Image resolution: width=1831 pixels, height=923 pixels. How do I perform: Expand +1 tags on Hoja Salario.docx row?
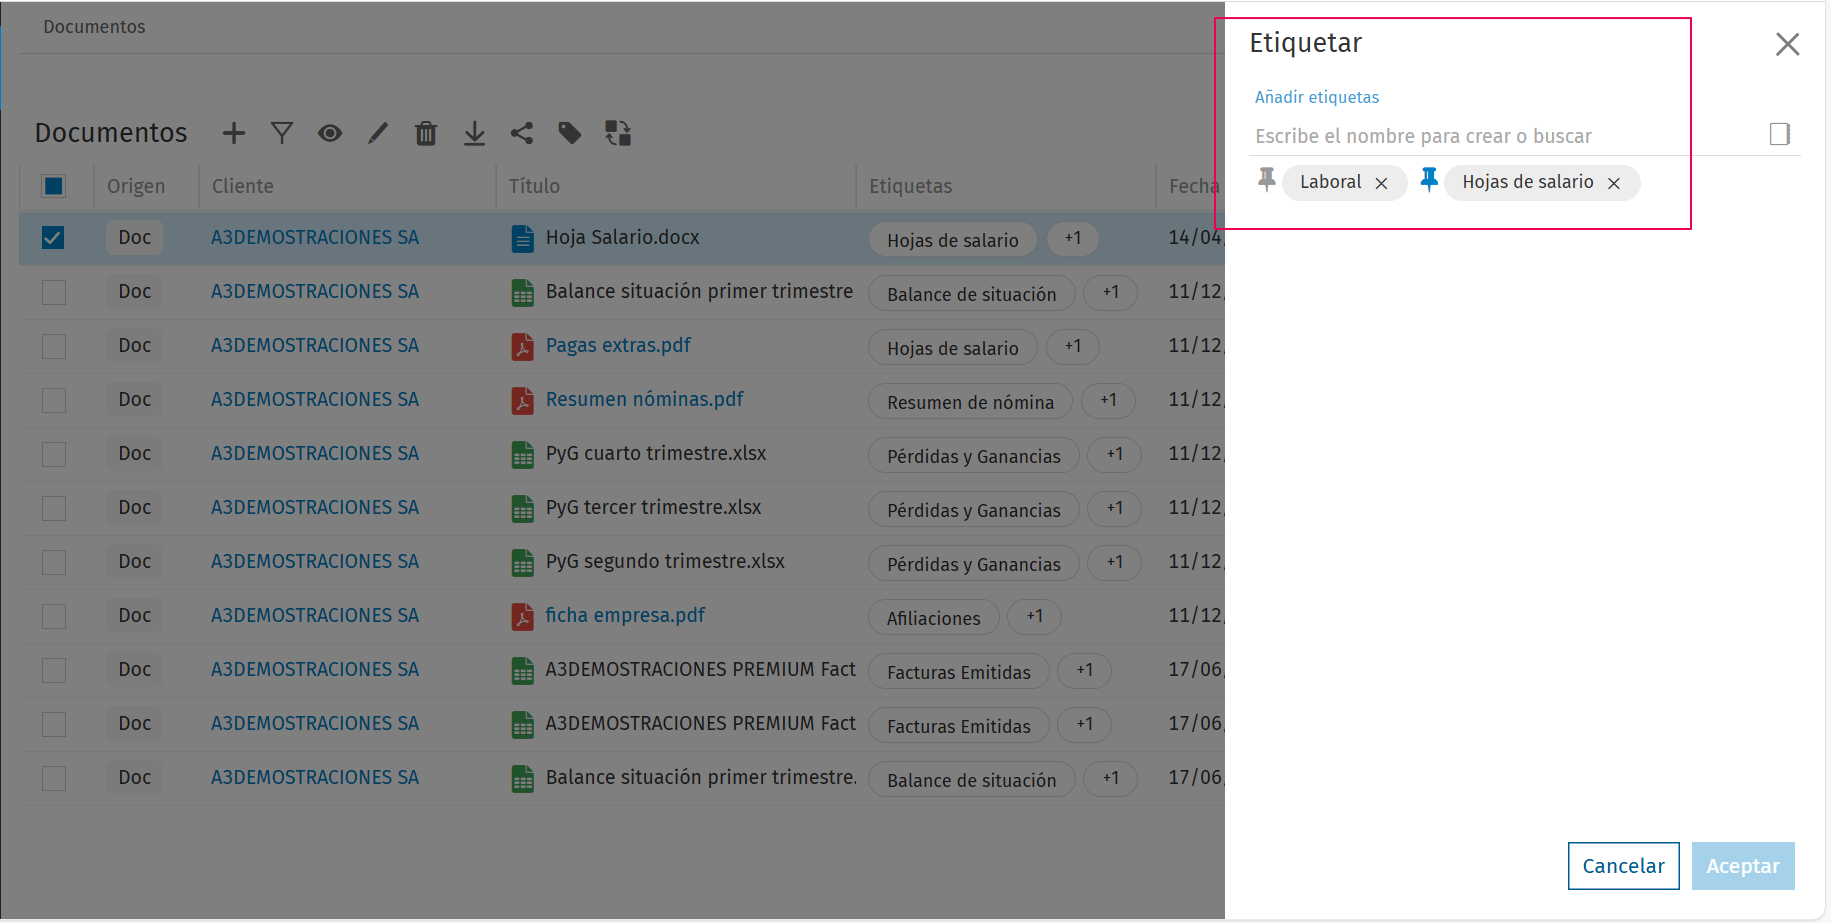tap(1073, 238)
